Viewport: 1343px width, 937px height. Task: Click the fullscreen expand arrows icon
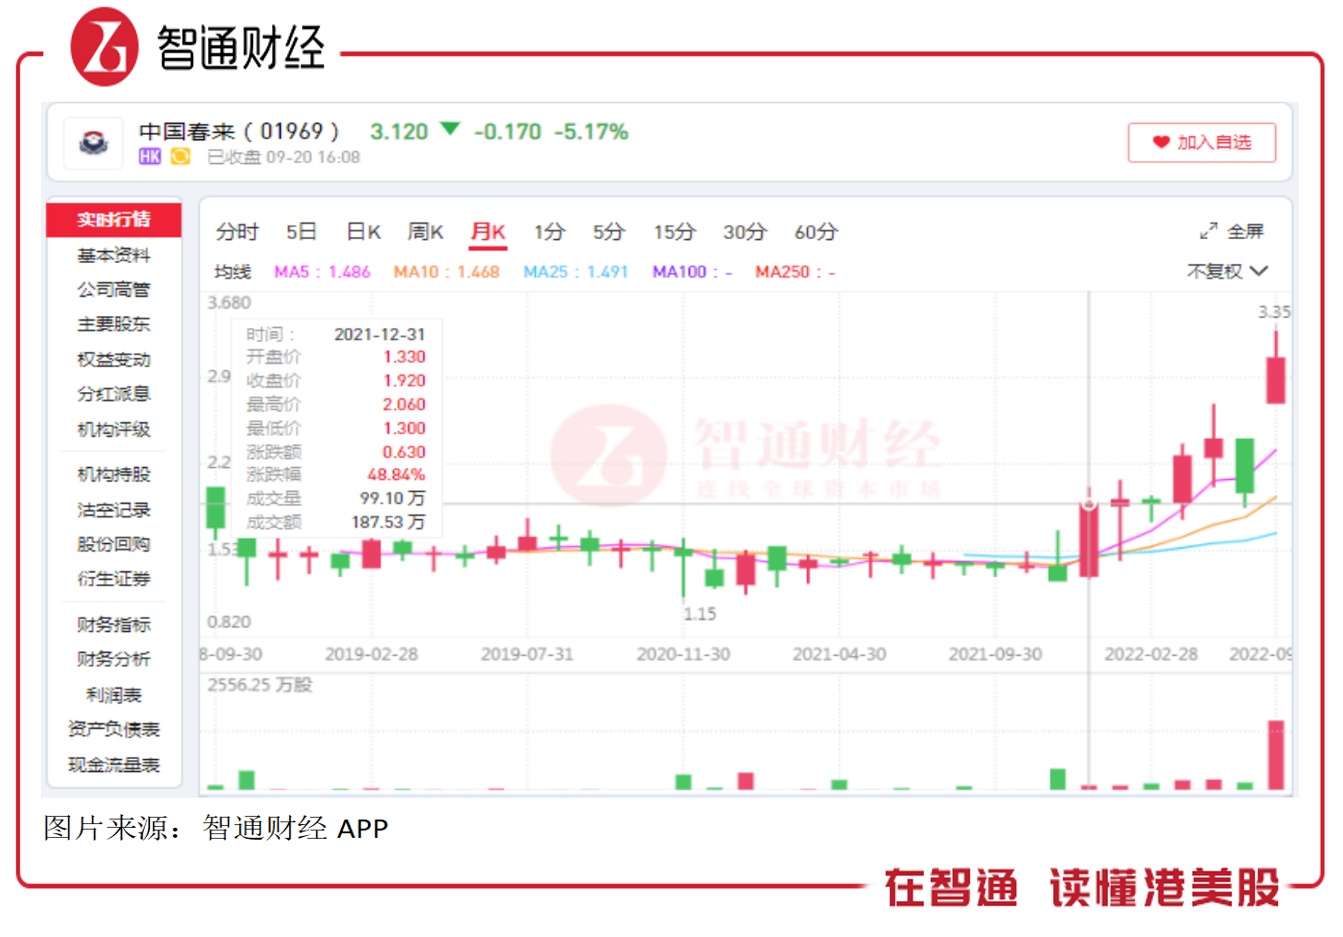point(1208,232)
